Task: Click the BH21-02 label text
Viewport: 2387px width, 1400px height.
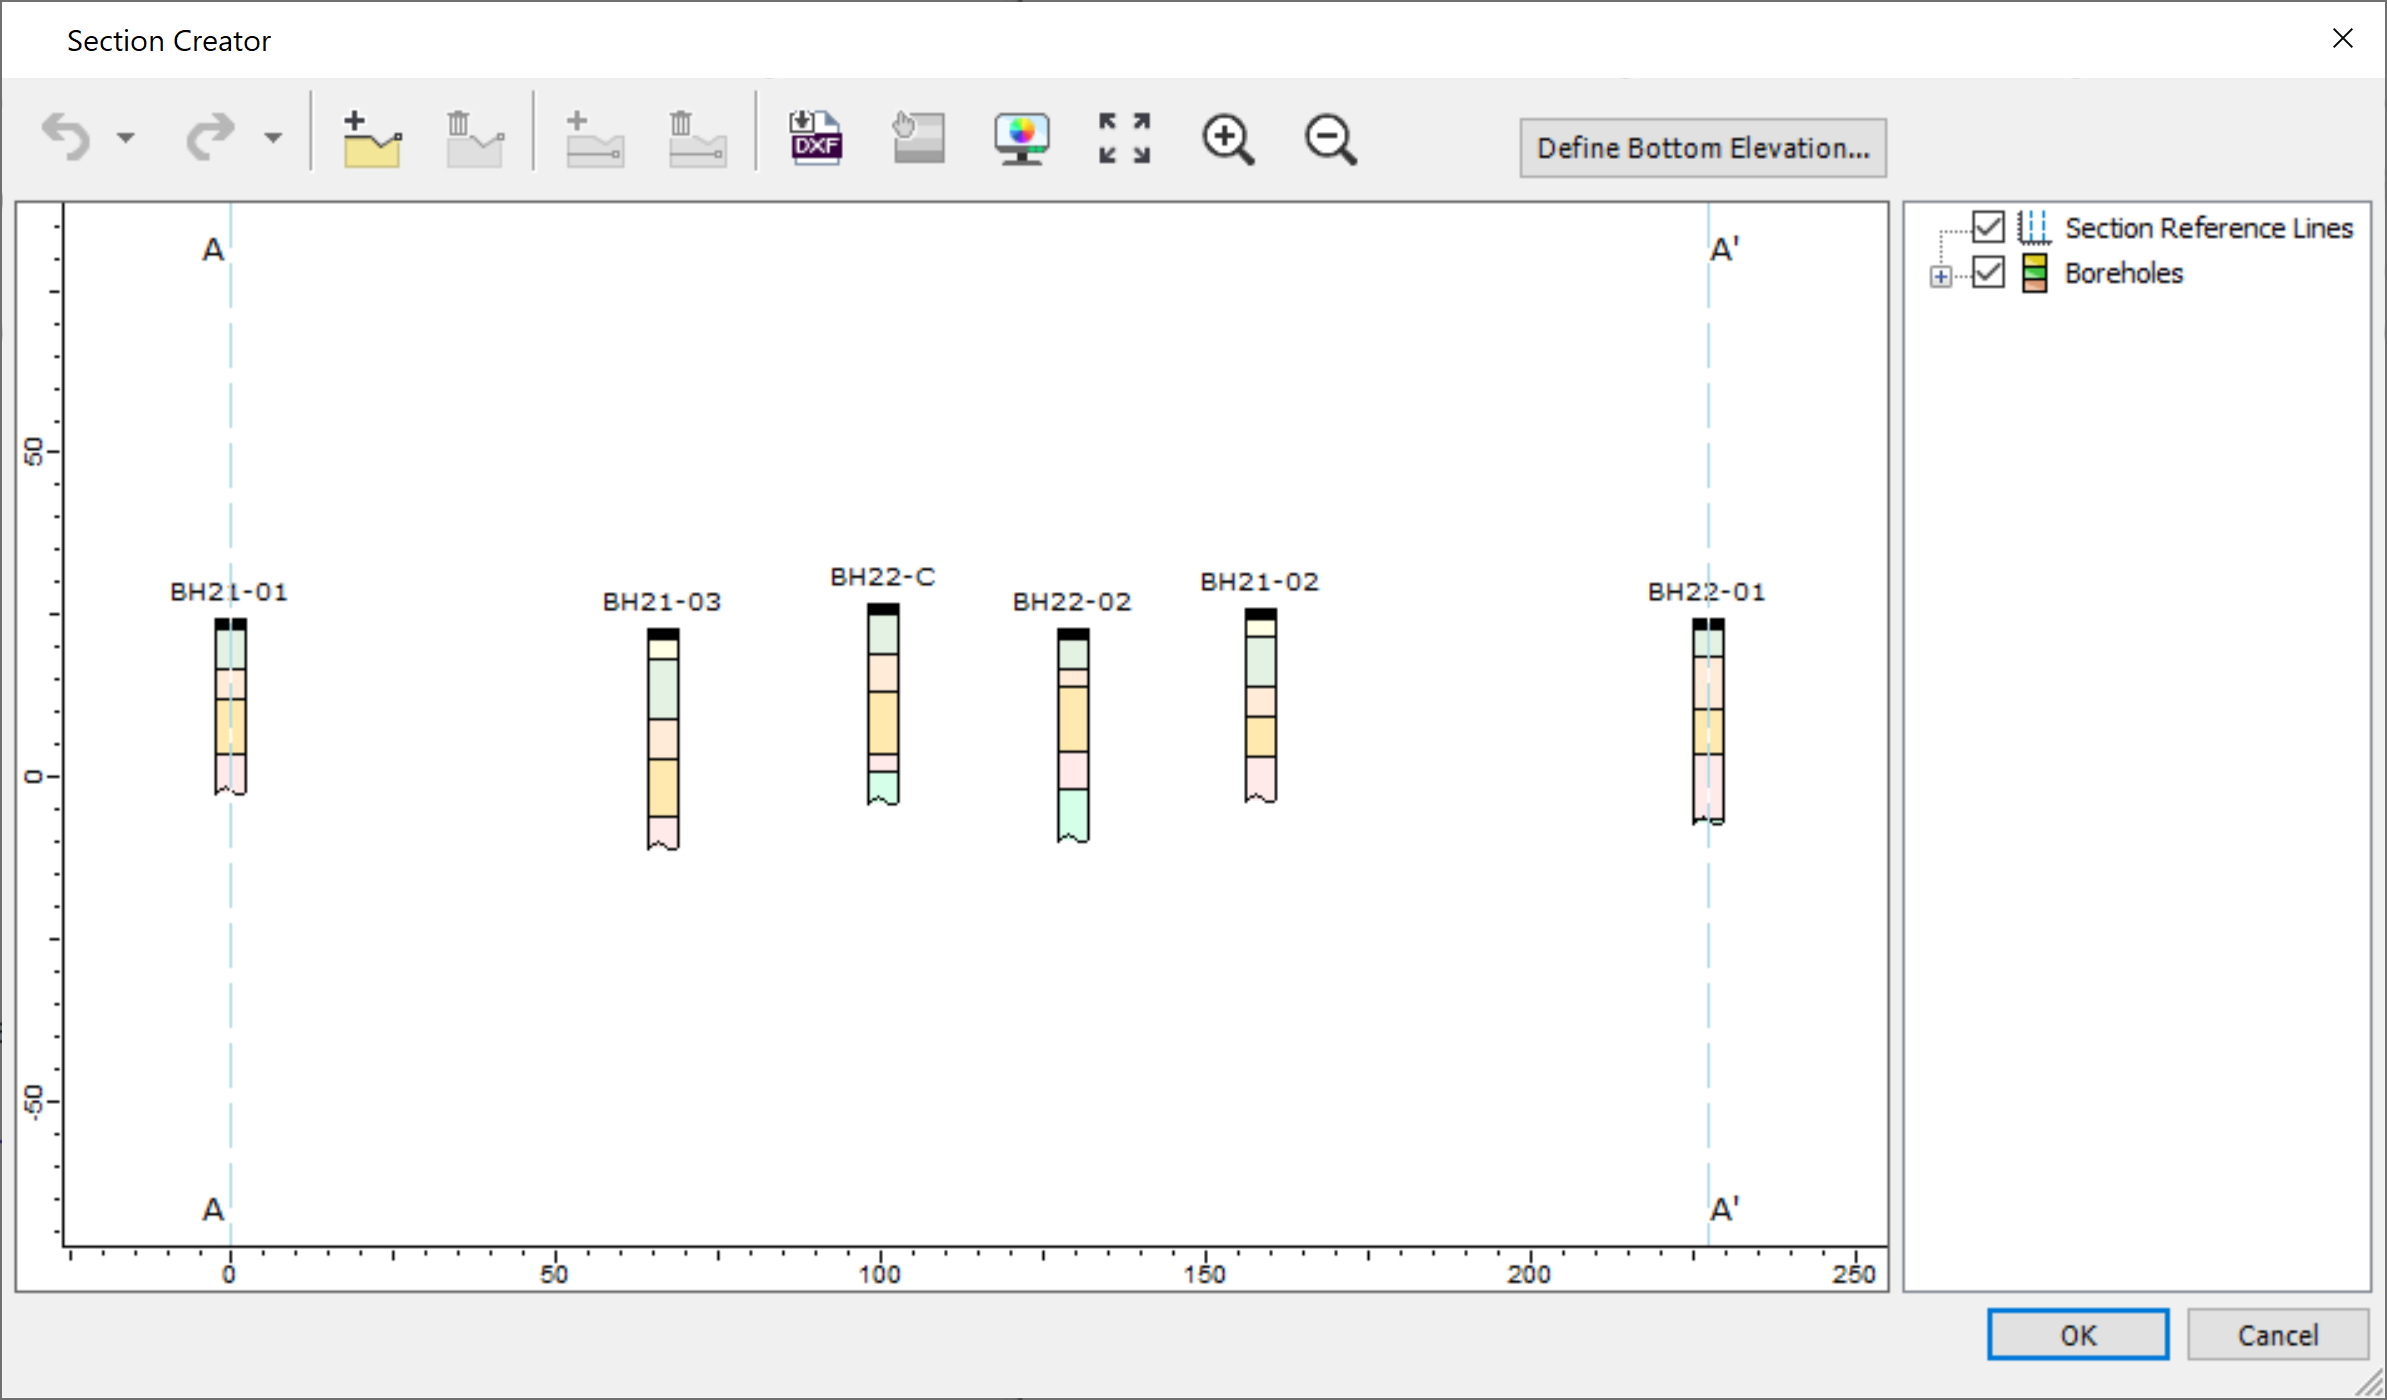Action: pyautogui.click(x=1260, y=582)
